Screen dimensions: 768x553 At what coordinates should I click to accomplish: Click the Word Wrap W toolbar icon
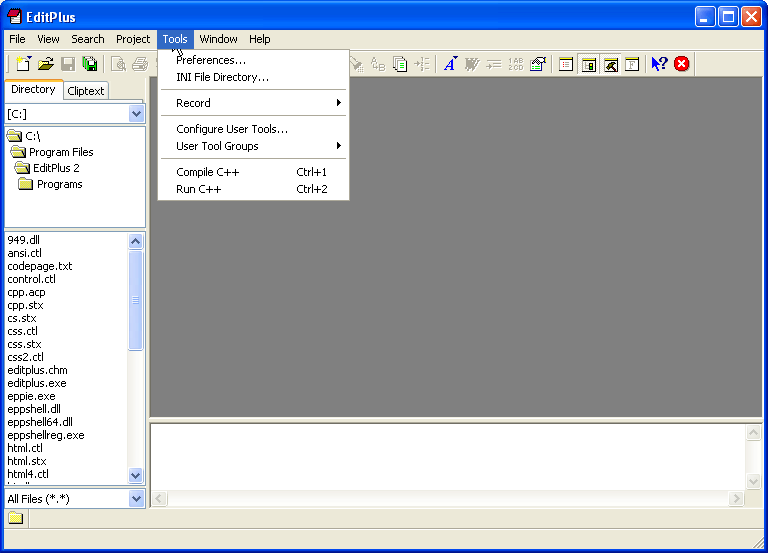point(472,64)
